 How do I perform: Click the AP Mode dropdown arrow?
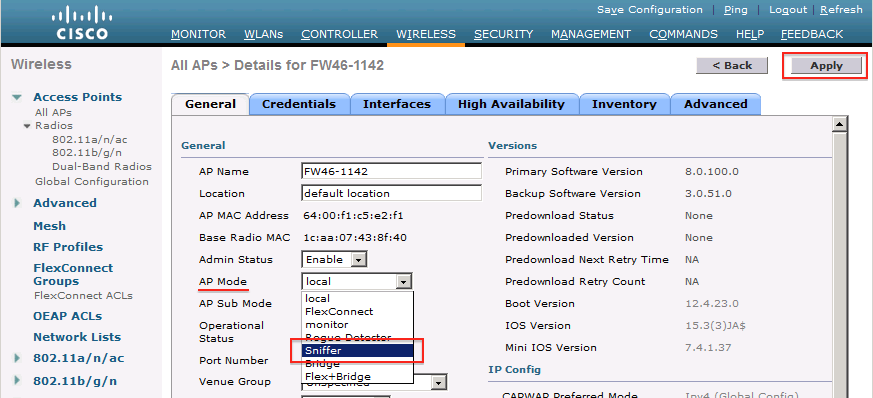404,282
